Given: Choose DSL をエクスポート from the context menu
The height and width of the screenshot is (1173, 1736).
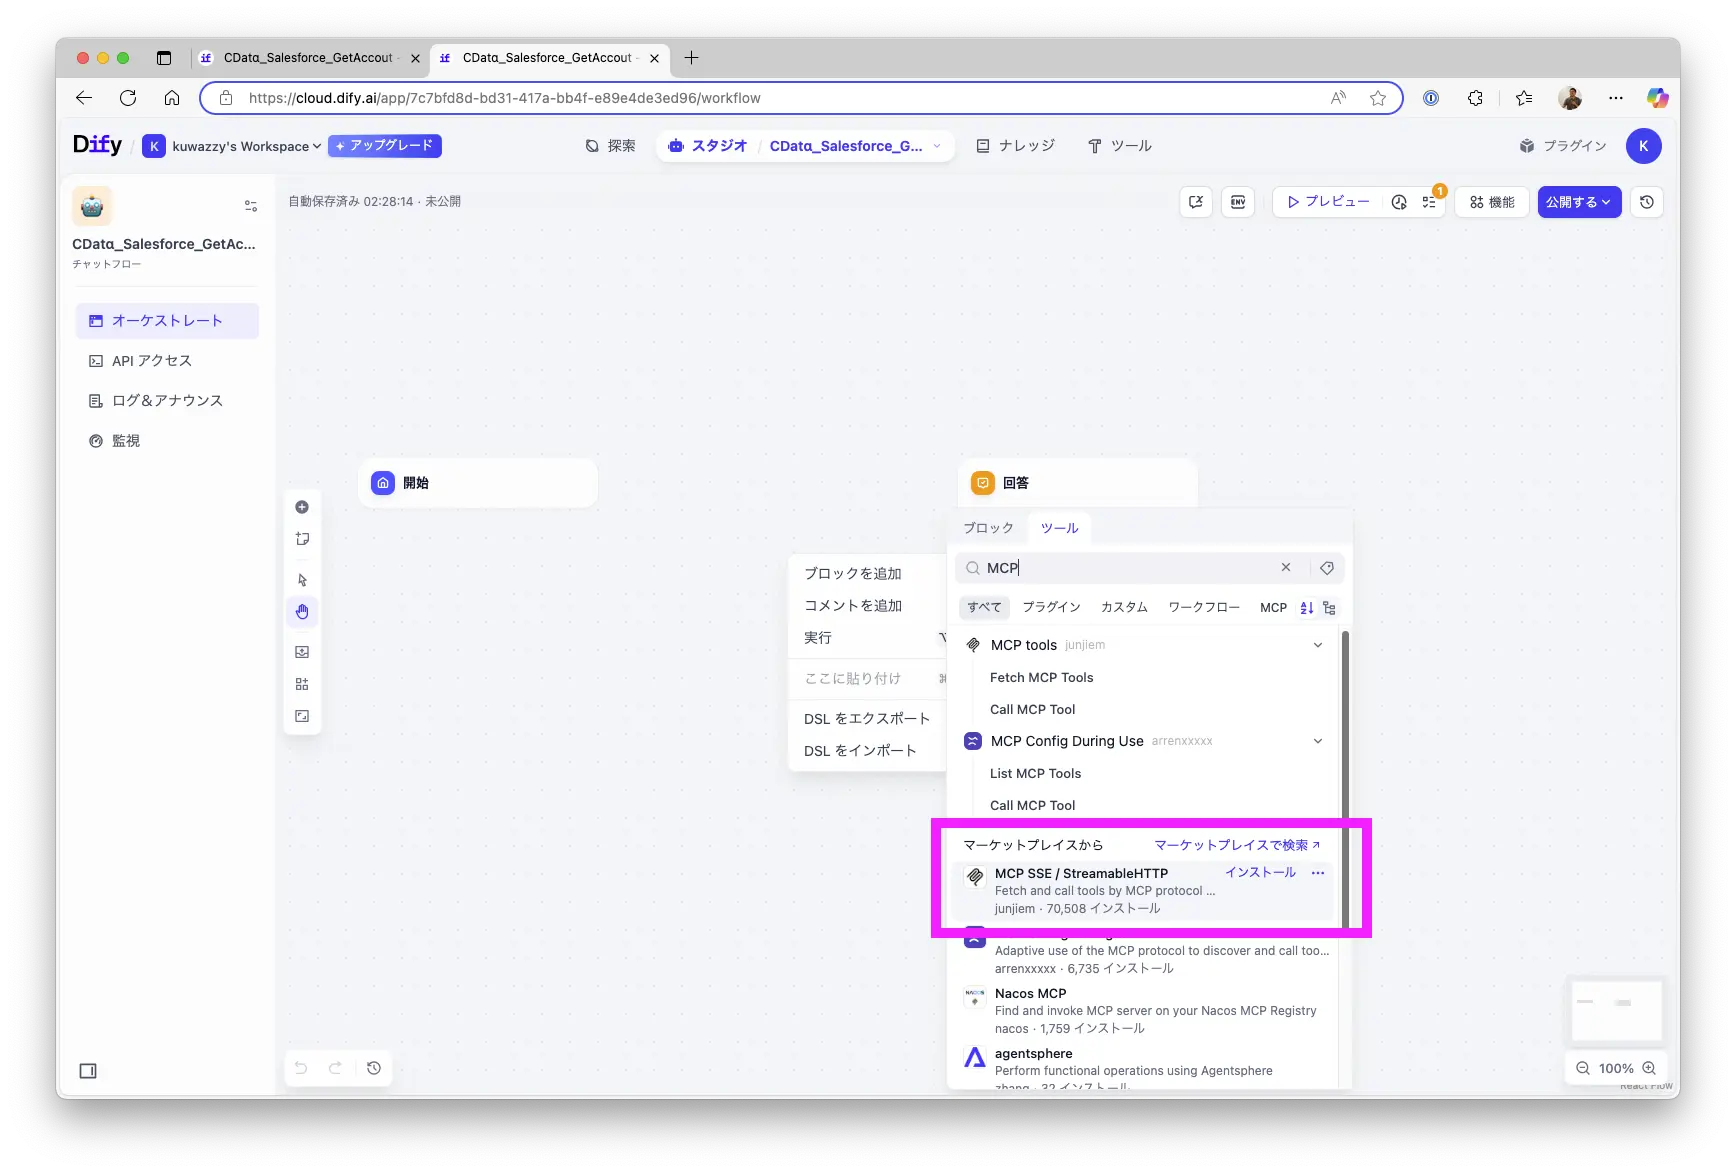Looking at the screenshot, I should 866,719.
